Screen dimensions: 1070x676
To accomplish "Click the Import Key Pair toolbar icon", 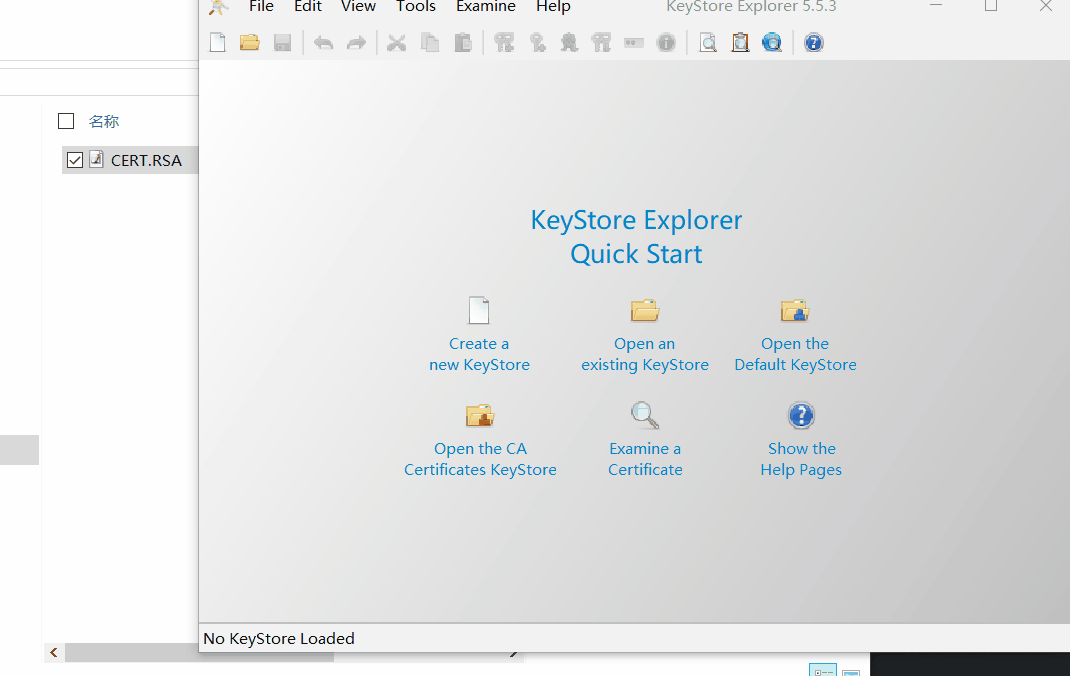I will pos(601,43).
